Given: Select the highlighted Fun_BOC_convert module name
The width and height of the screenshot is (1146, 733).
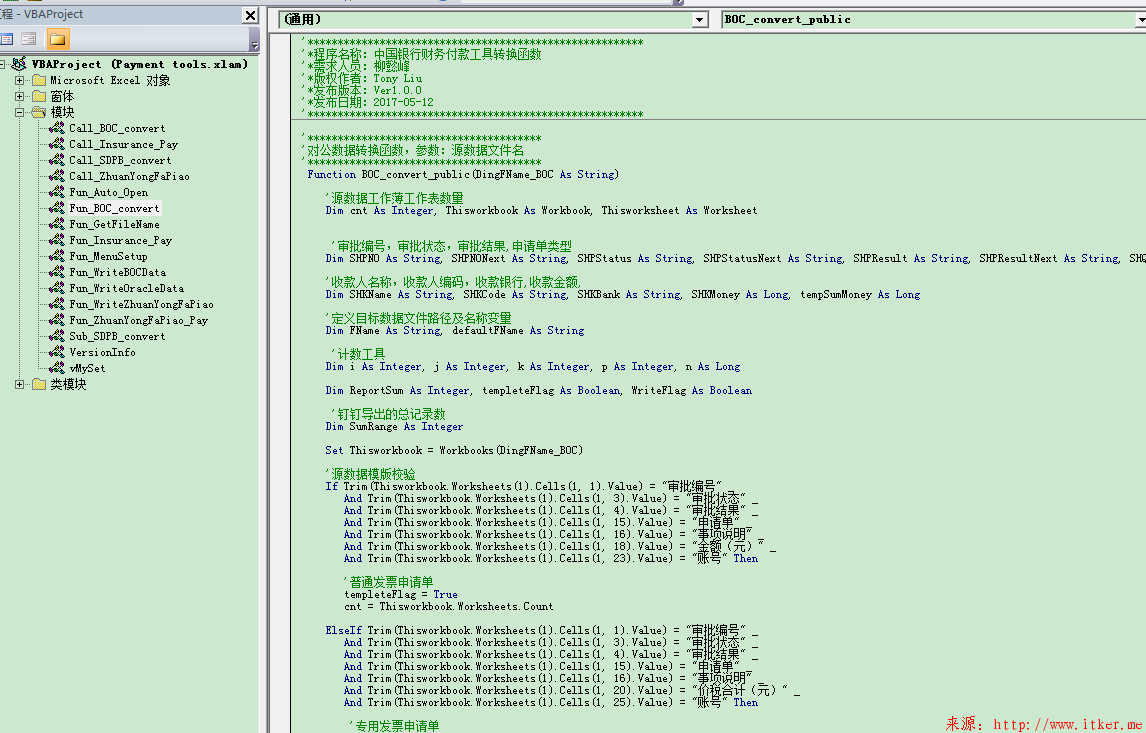Looking at the screenshot, I should pyautogui.click(x=114, y=209).
